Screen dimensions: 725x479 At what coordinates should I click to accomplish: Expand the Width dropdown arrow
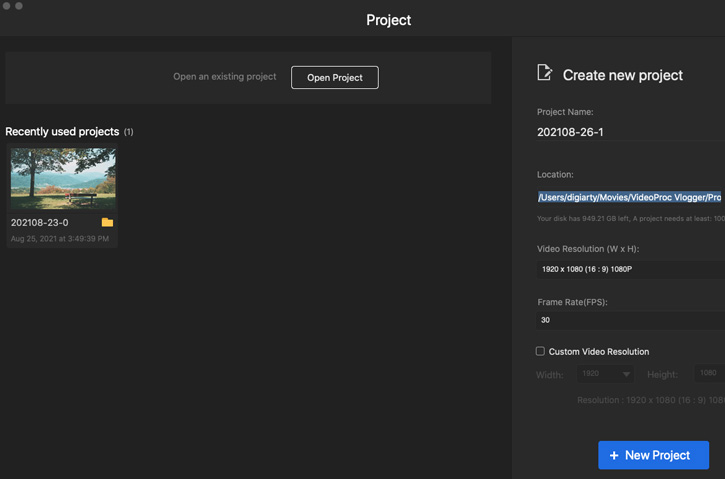coord(626,374)
